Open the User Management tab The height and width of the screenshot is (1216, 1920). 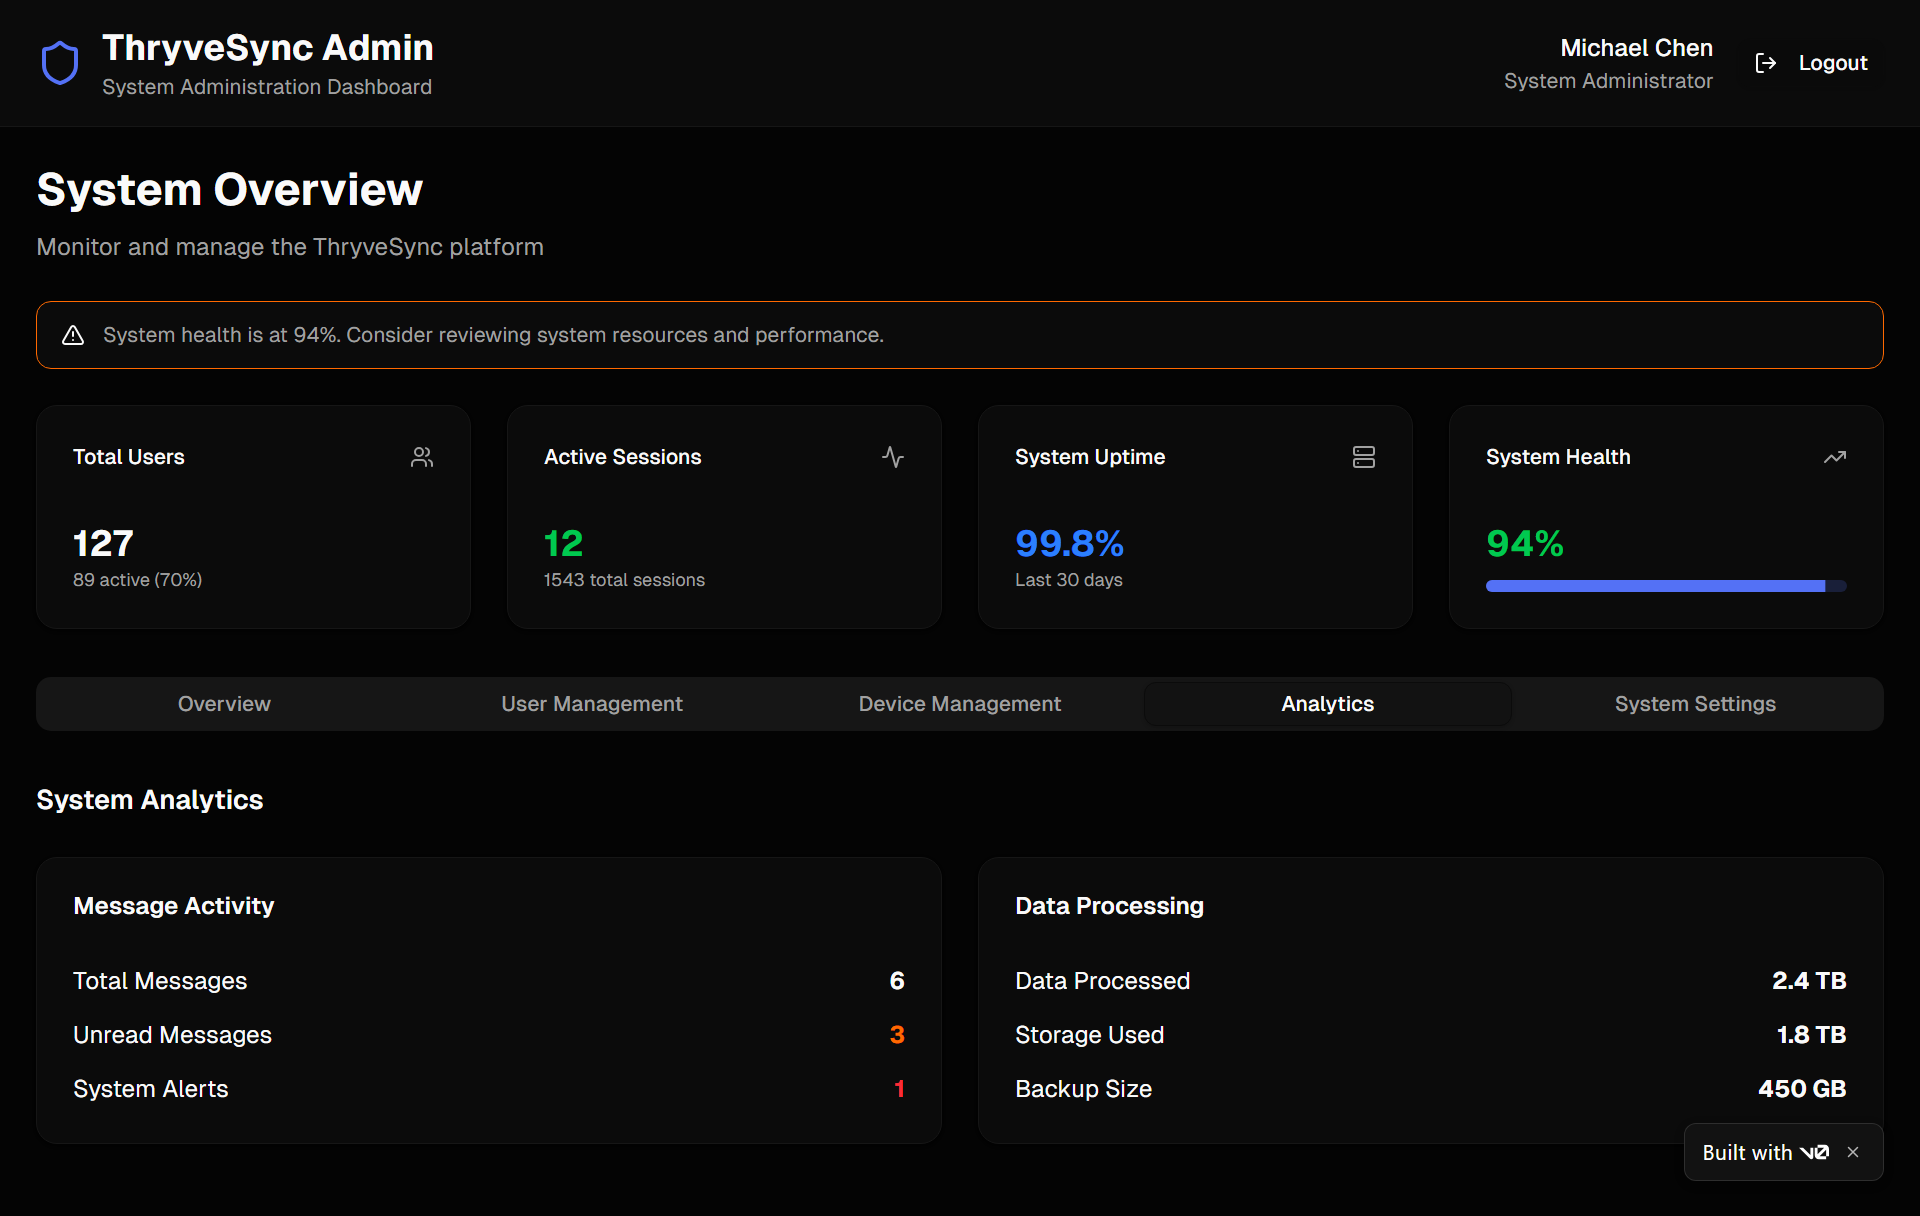pyautogui.click(x=592, y=704)
